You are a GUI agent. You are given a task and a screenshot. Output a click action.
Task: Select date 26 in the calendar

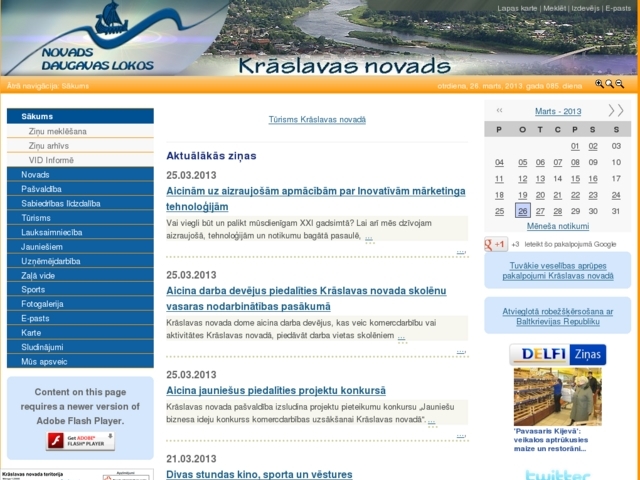[x=523, y=211]
